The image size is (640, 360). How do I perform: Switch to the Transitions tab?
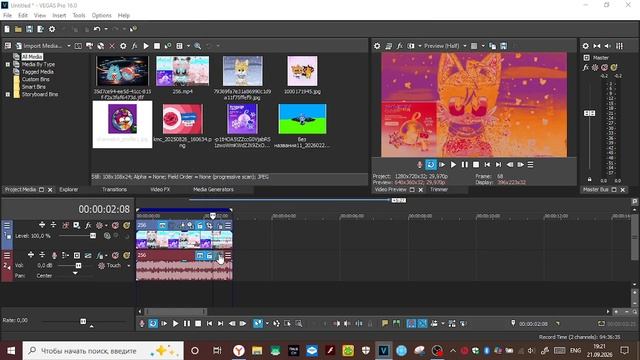114,189
